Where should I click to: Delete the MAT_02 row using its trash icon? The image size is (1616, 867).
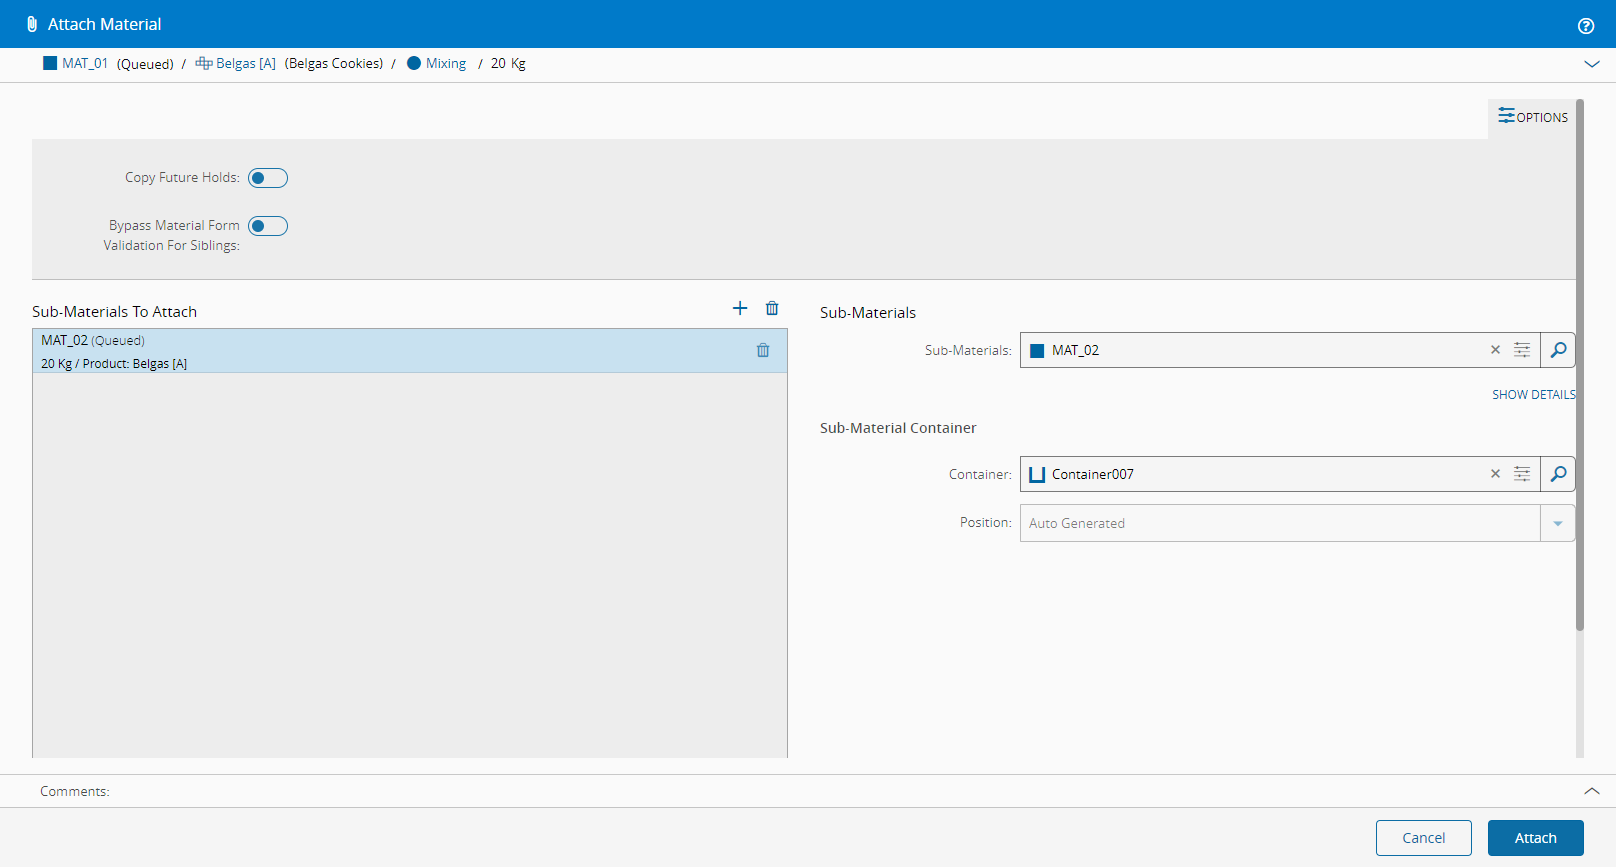[763, 350]
